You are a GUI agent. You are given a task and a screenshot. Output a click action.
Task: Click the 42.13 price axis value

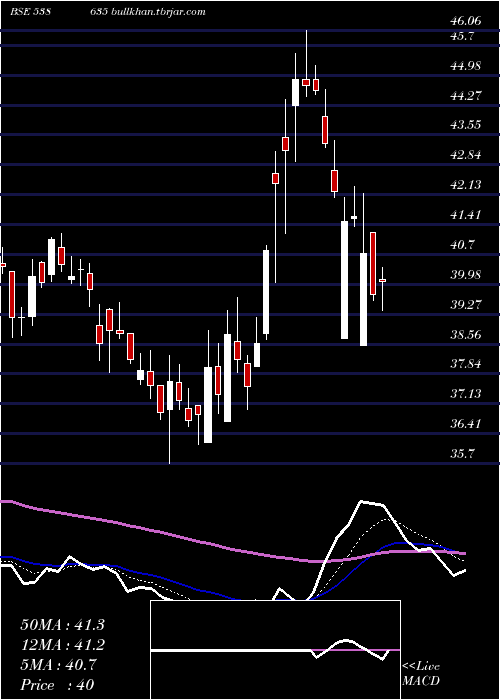466,184
